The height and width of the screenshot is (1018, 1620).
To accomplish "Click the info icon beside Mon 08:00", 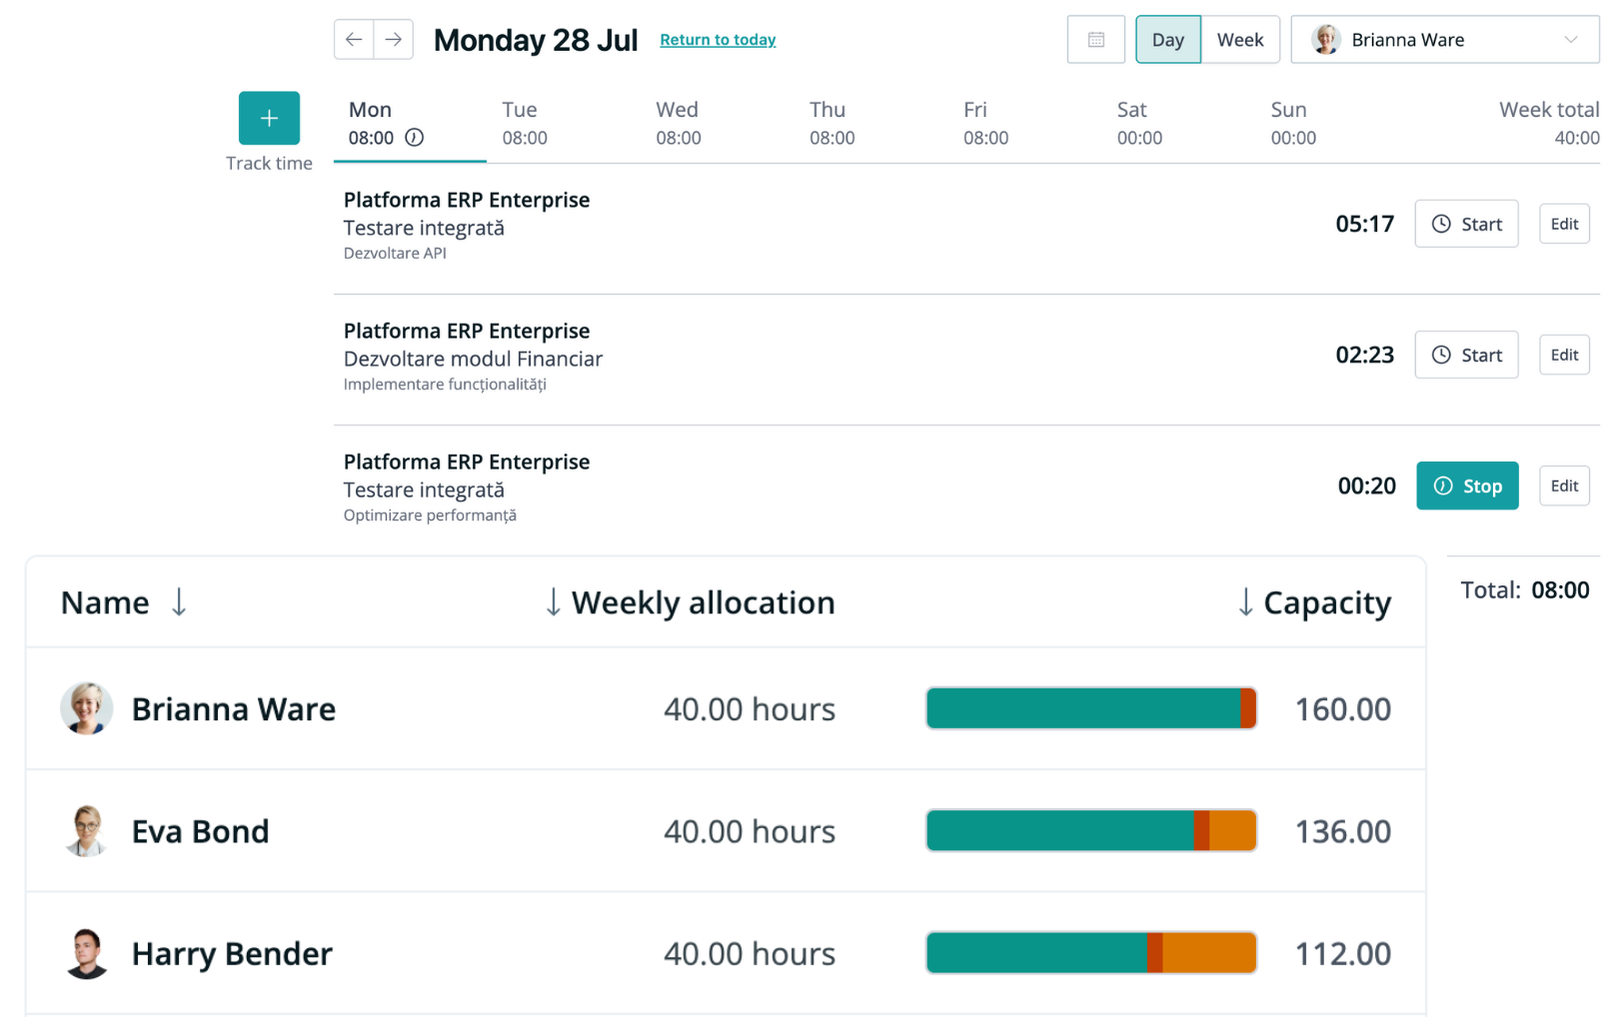I will pyautogui.click(x=414, y=138).
